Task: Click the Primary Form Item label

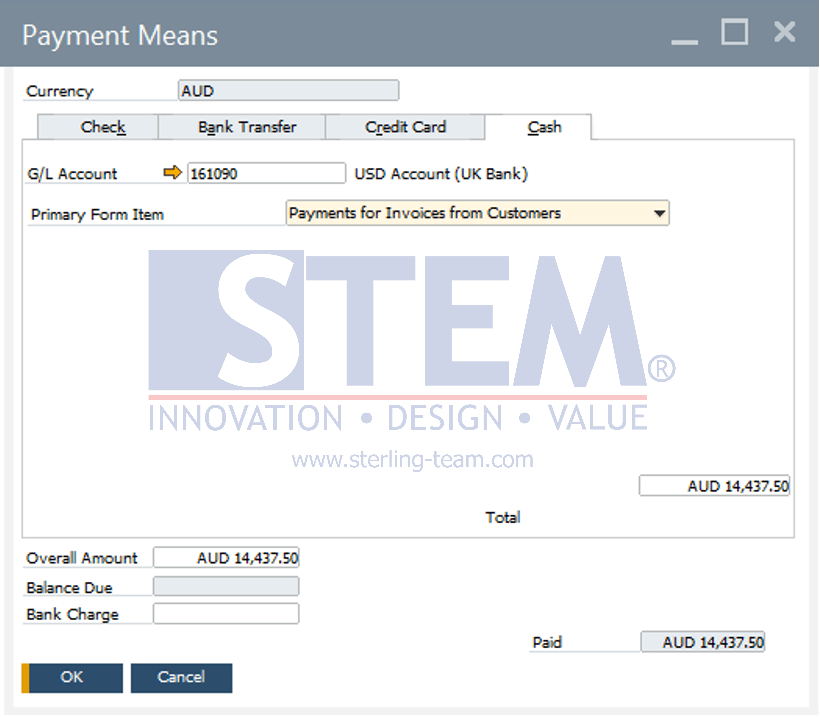Action: [97, 214]
